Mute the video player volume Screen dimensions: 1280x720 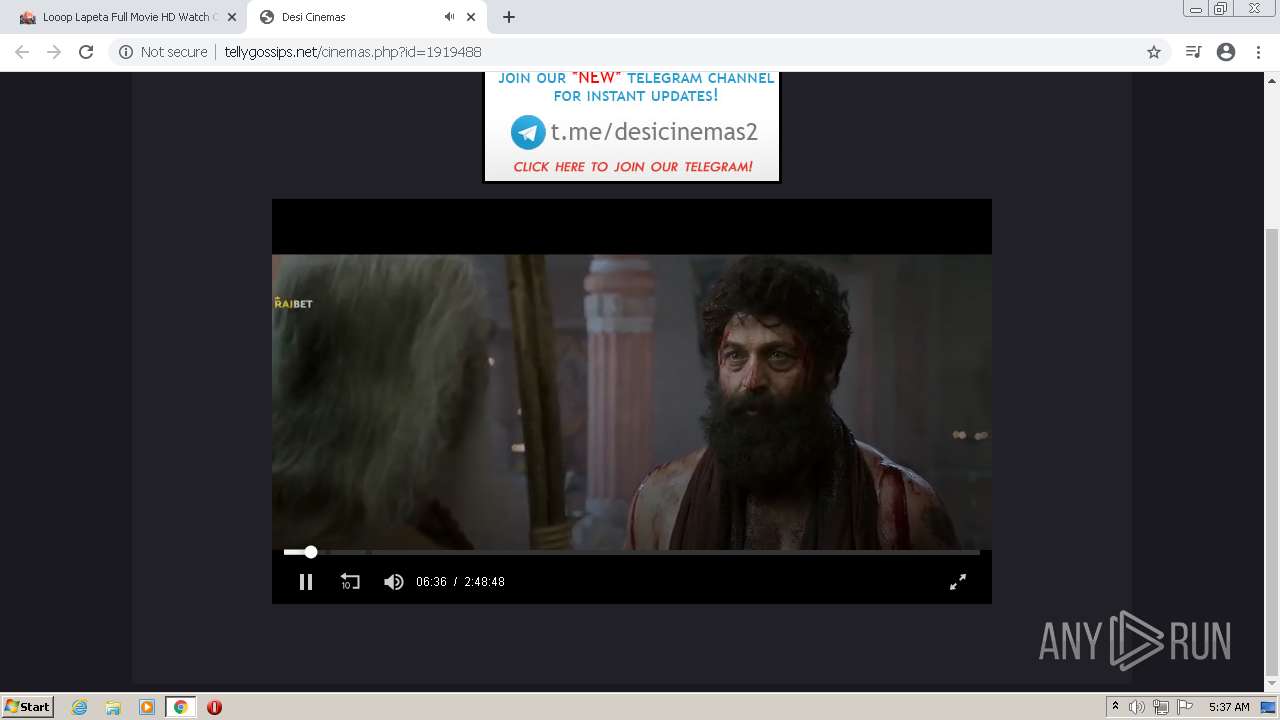click(x=394, y=581)
